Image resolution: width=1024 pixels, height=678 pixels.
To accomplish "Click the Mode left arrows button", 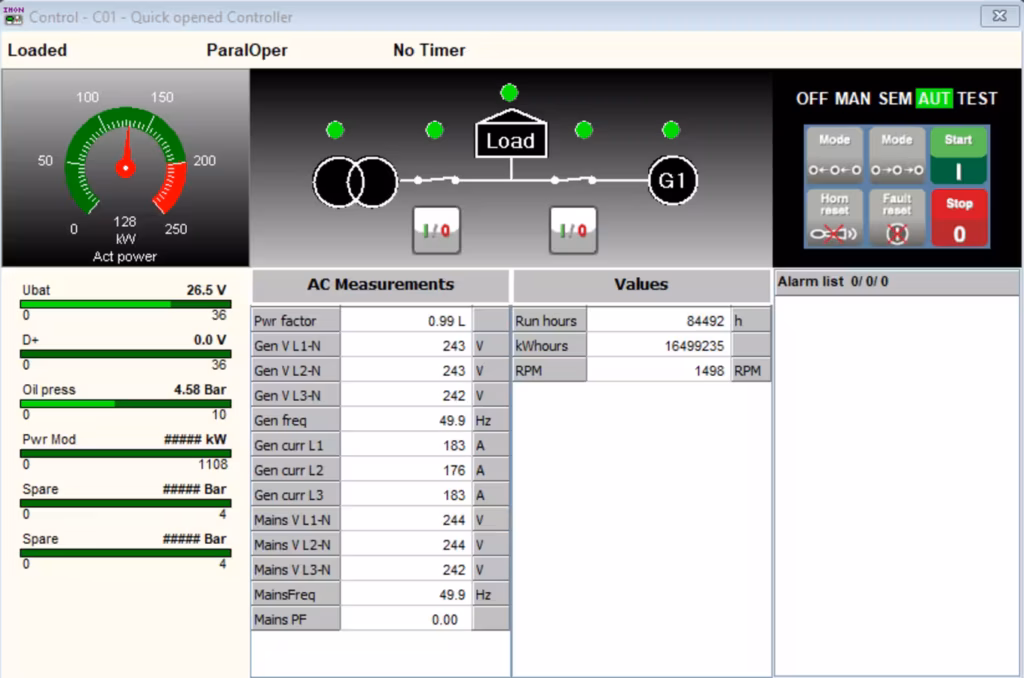I will [x=834, y=155].
